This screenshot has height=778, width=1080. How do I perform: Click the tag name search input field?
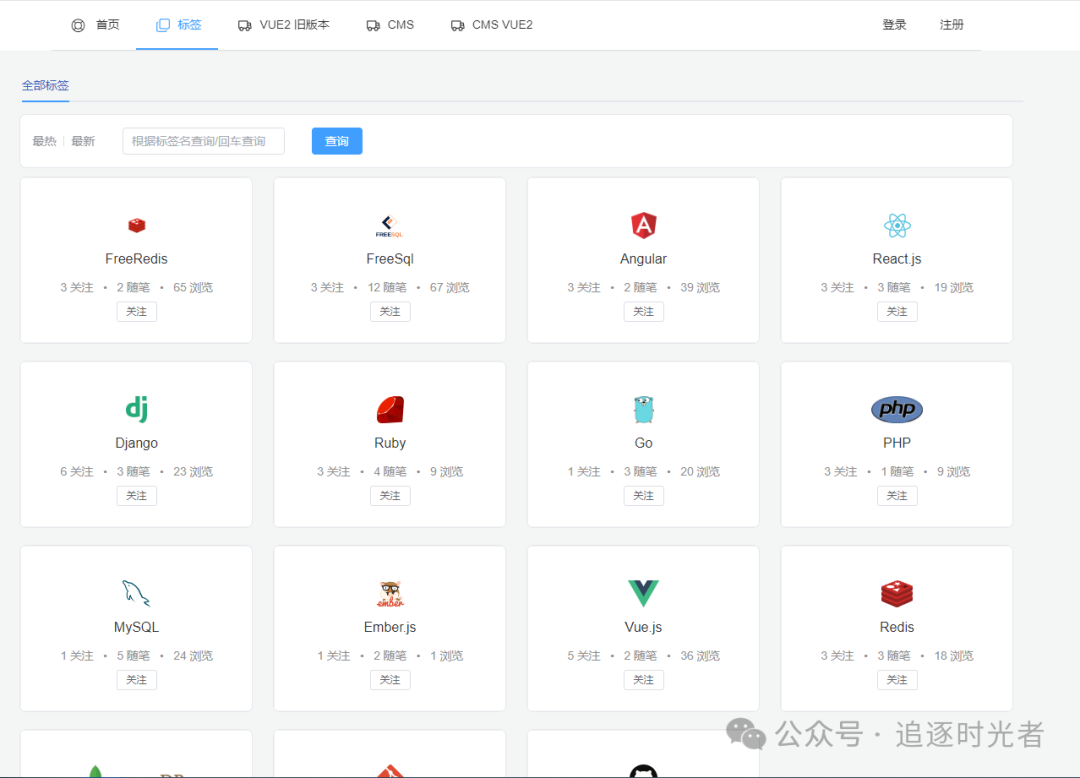202,141
